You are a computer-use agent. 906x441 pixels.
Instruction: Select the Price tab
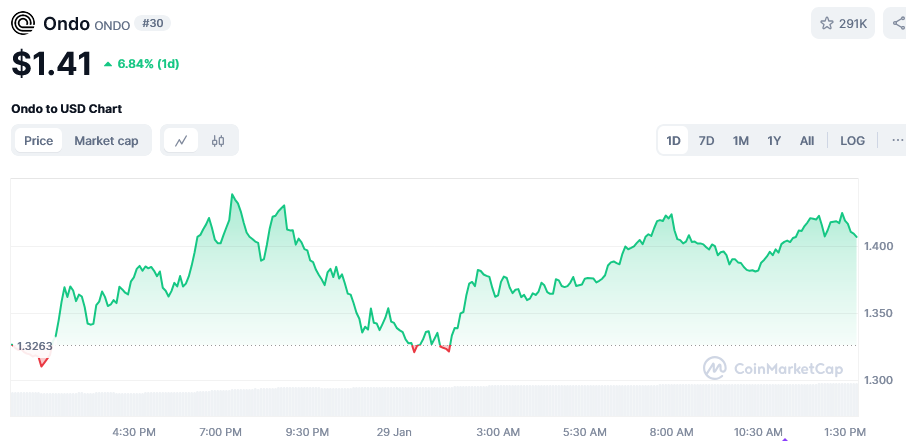click(38, 140)
